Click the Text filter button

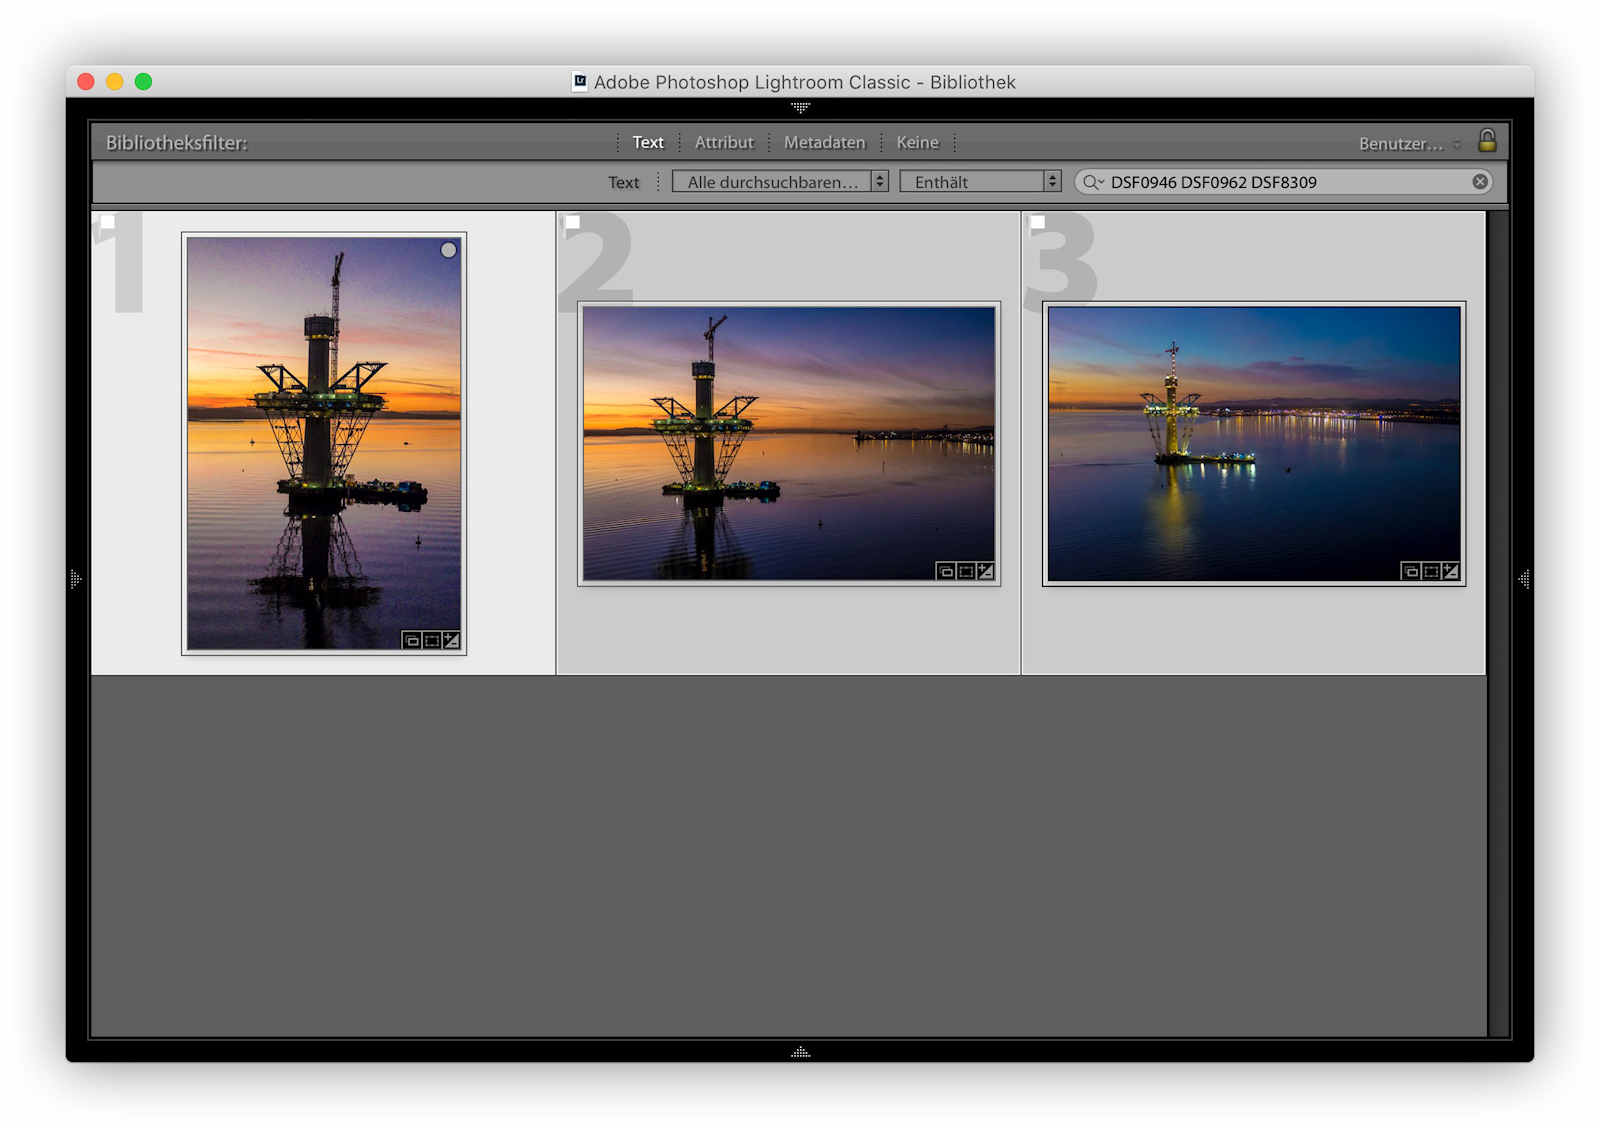point(648,142)
